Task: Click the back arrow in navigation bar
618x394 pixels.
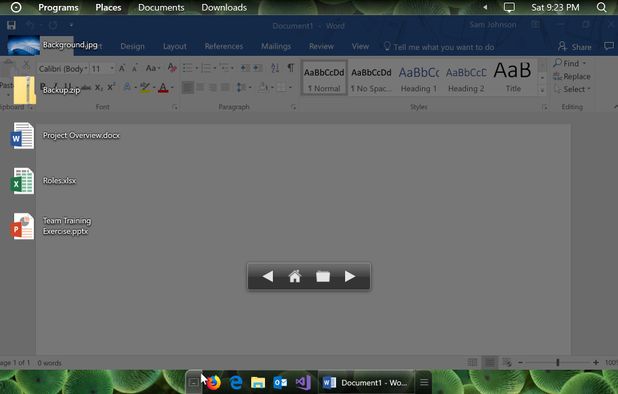Action: 268,276
